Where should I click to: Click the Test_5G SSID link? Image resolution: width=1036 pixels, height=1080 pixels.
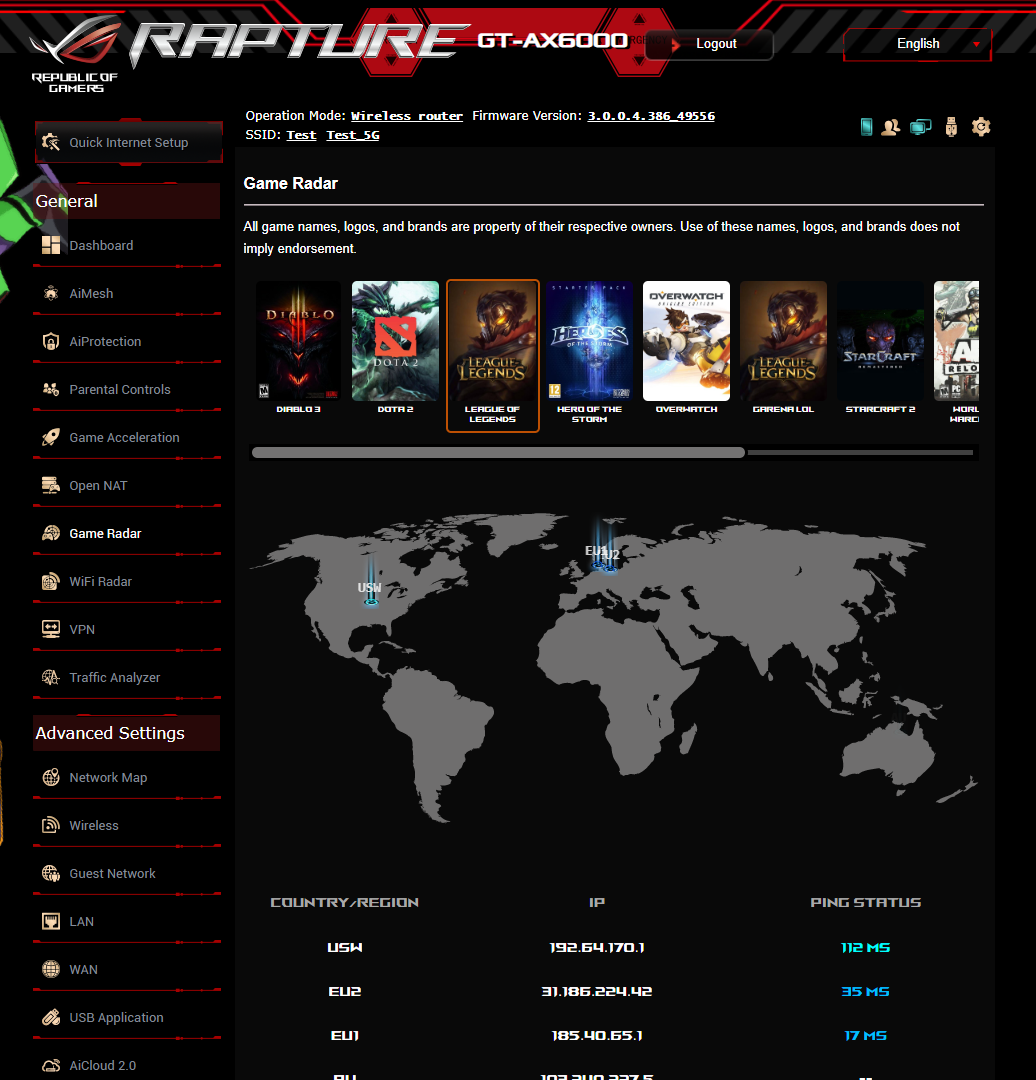(353, 135)
